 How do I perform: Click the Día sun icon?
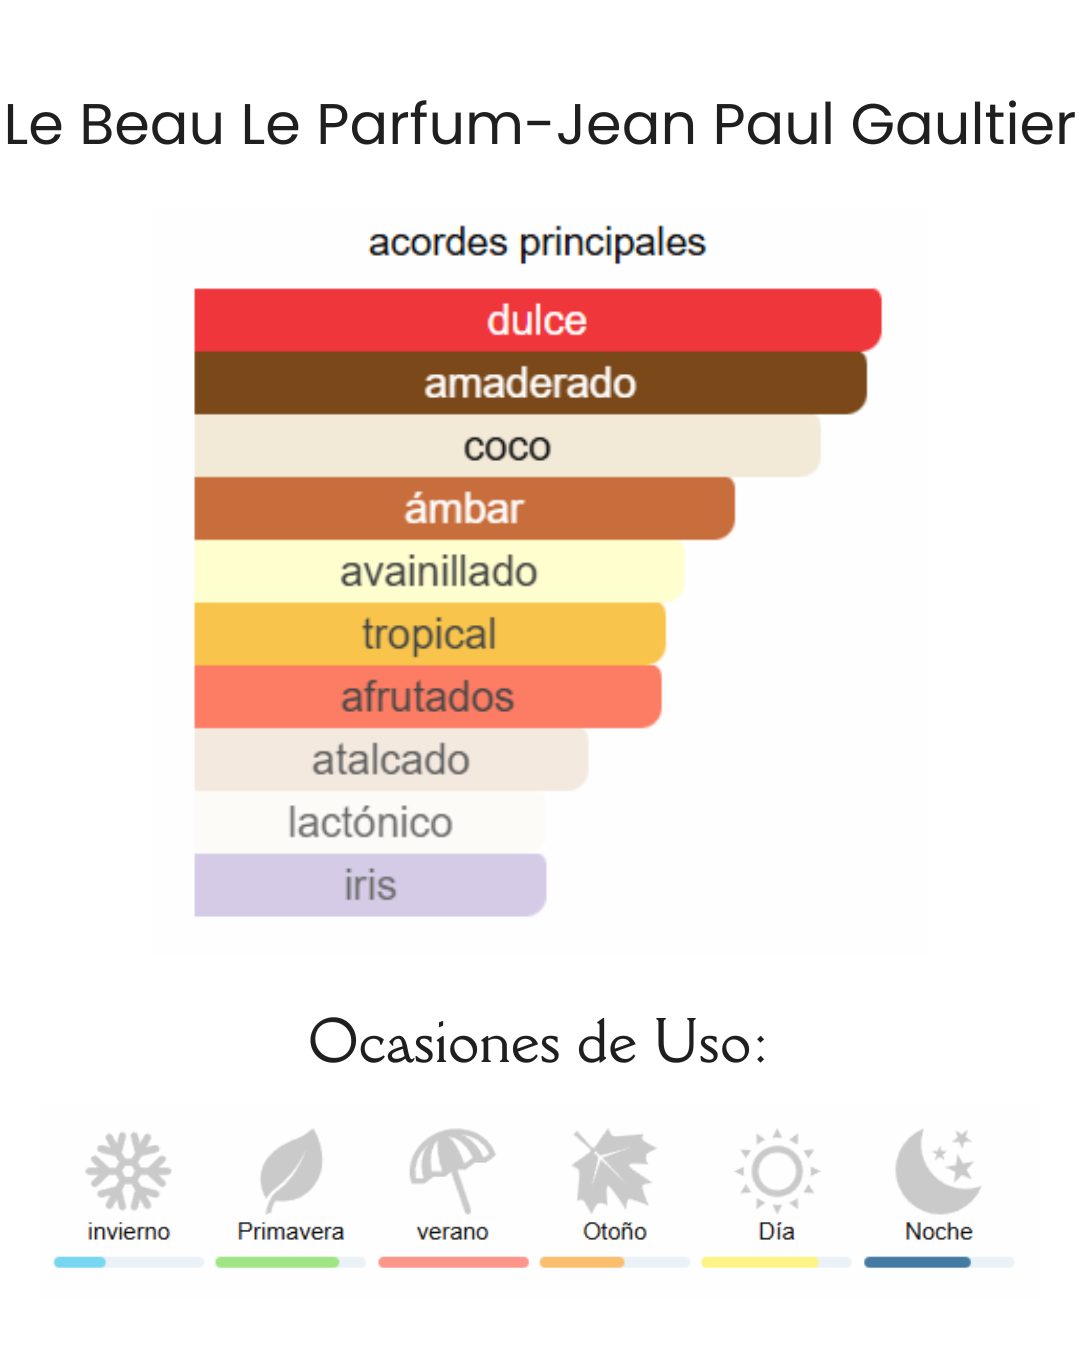point(777,1170)
